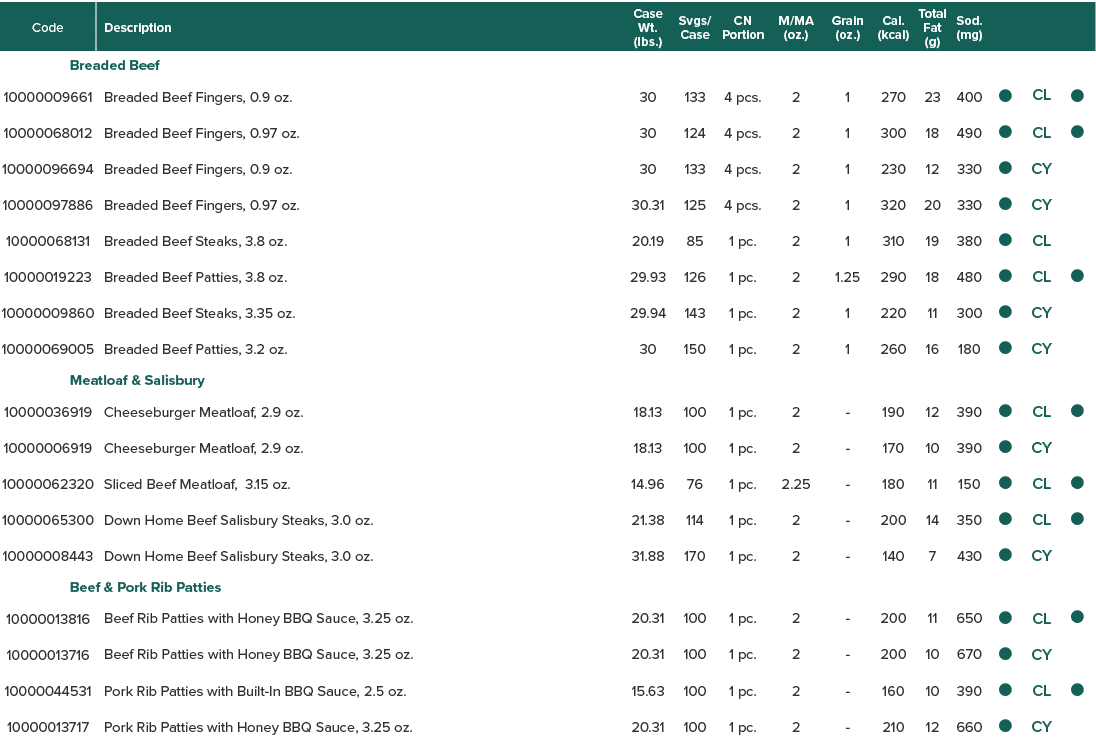
Task: Click the dot icon beside Breaded Beef Fingers, 0.9 oz.
Action: (1005, 96)
